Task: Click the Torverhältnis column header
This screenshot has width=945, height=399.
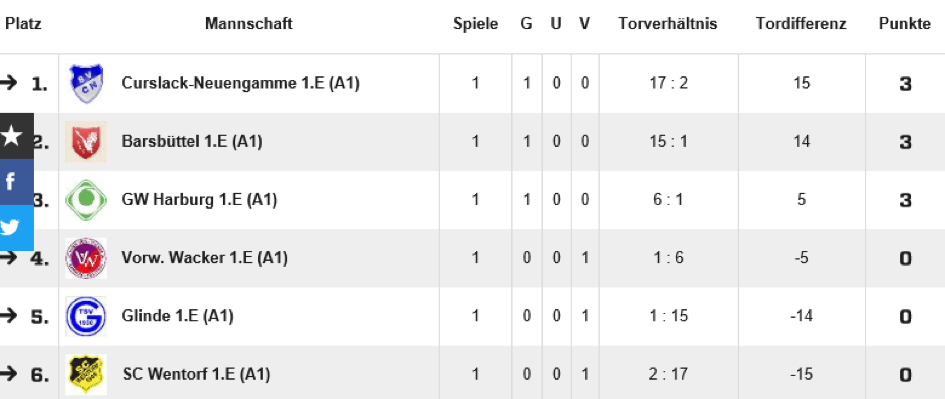Action: pyautogui.click(x=668, y=24)
